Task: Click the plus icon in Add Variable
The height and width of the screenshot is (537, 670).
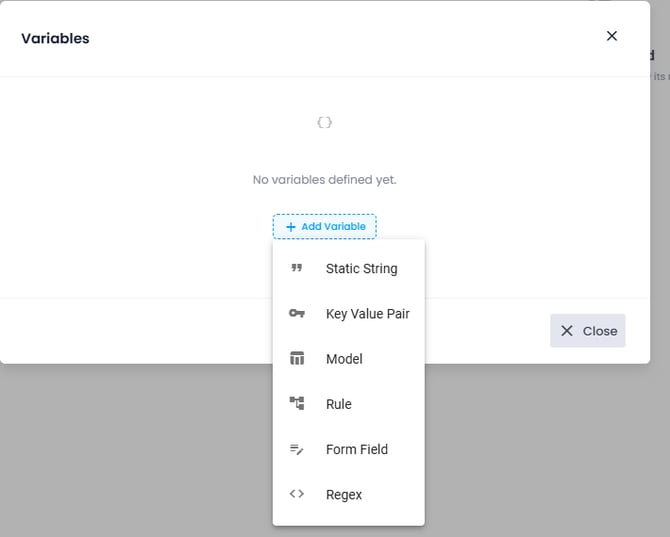Action: [291, 227]
